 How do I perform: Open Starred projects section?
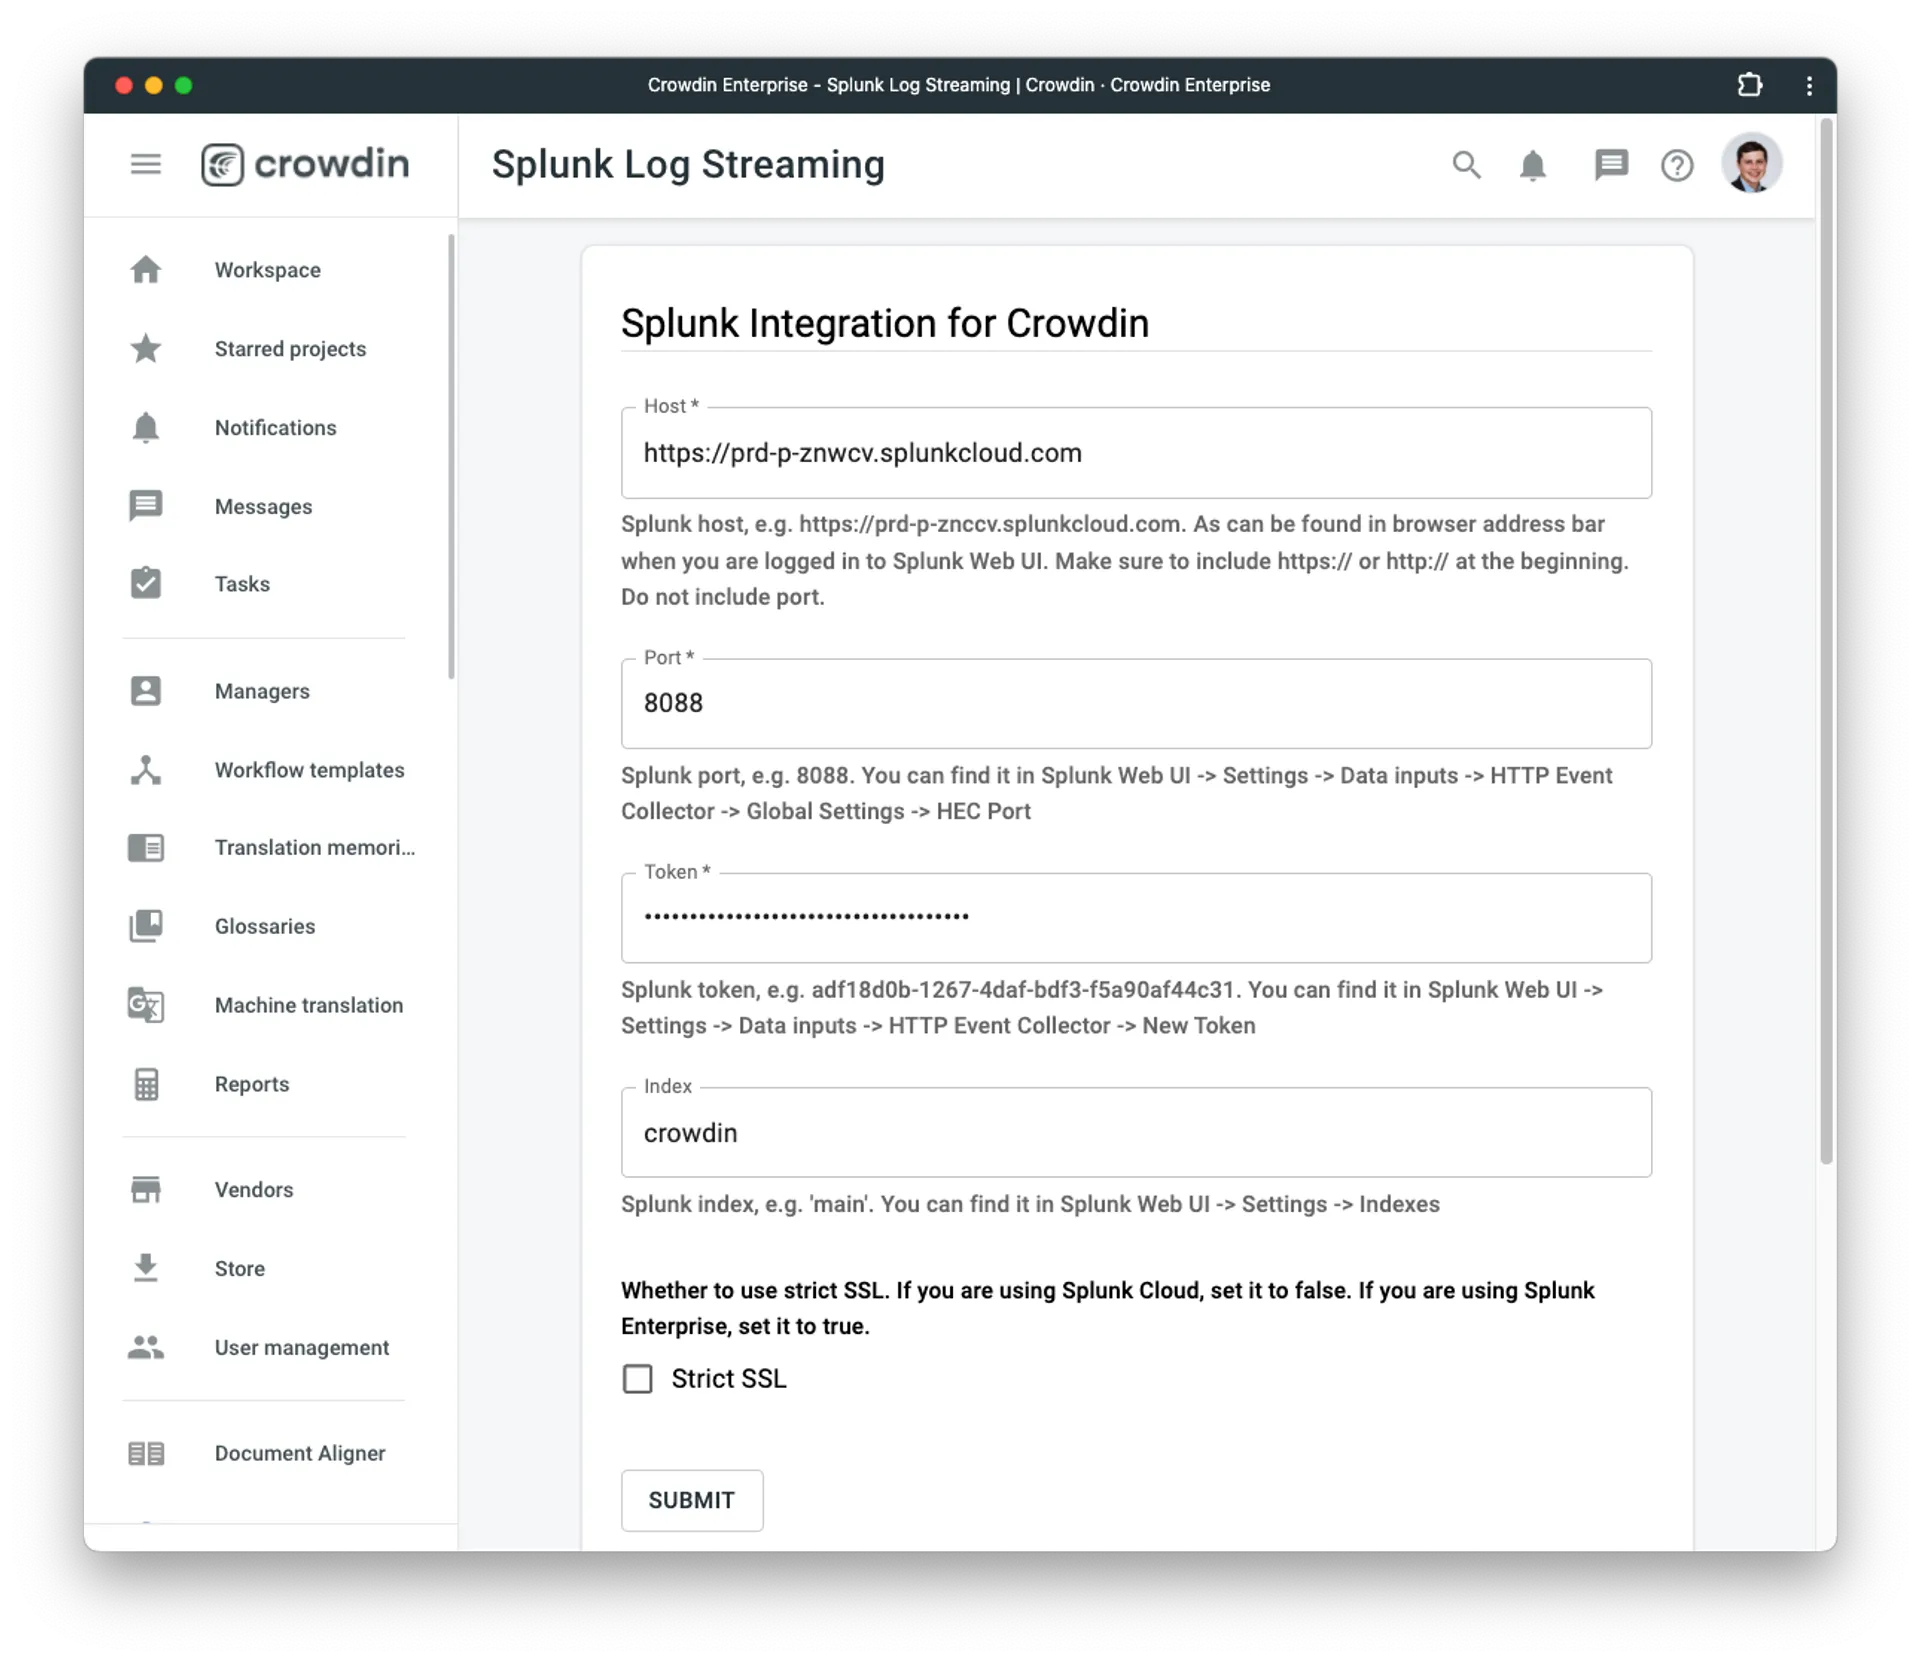[x=291, y=348]
